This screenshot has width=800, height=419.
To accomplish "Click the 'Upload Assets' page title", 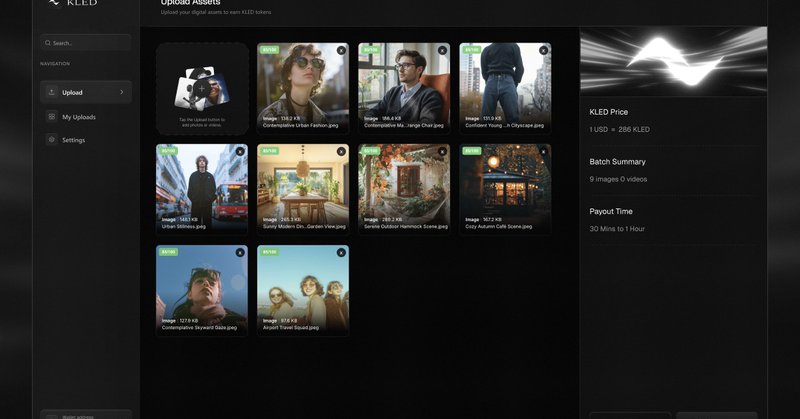I will click(x=190, y=3).
